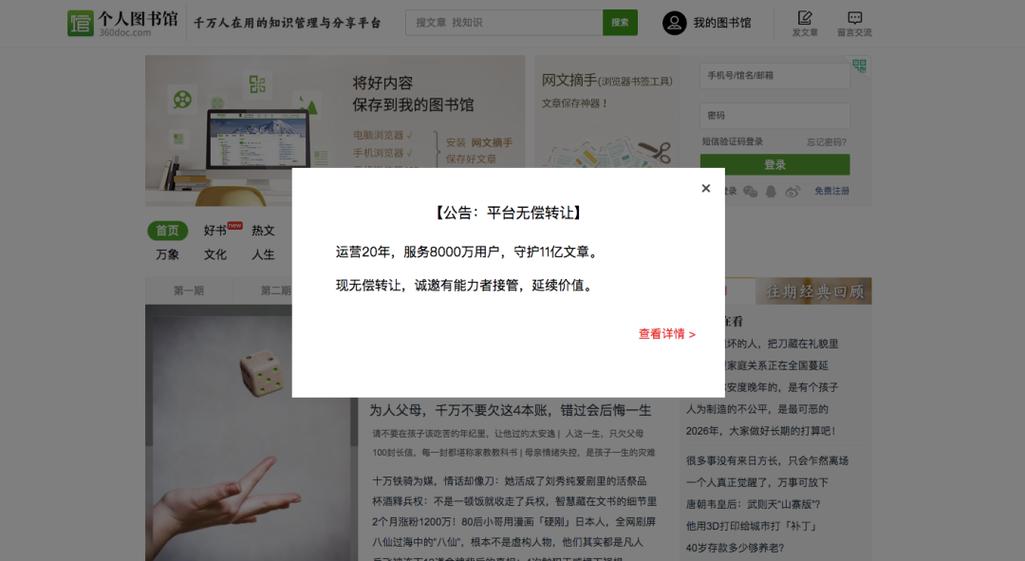The image size is (1025, 561).
Task: Select the 好书 category tab
Action: click(x=215, y=230)
